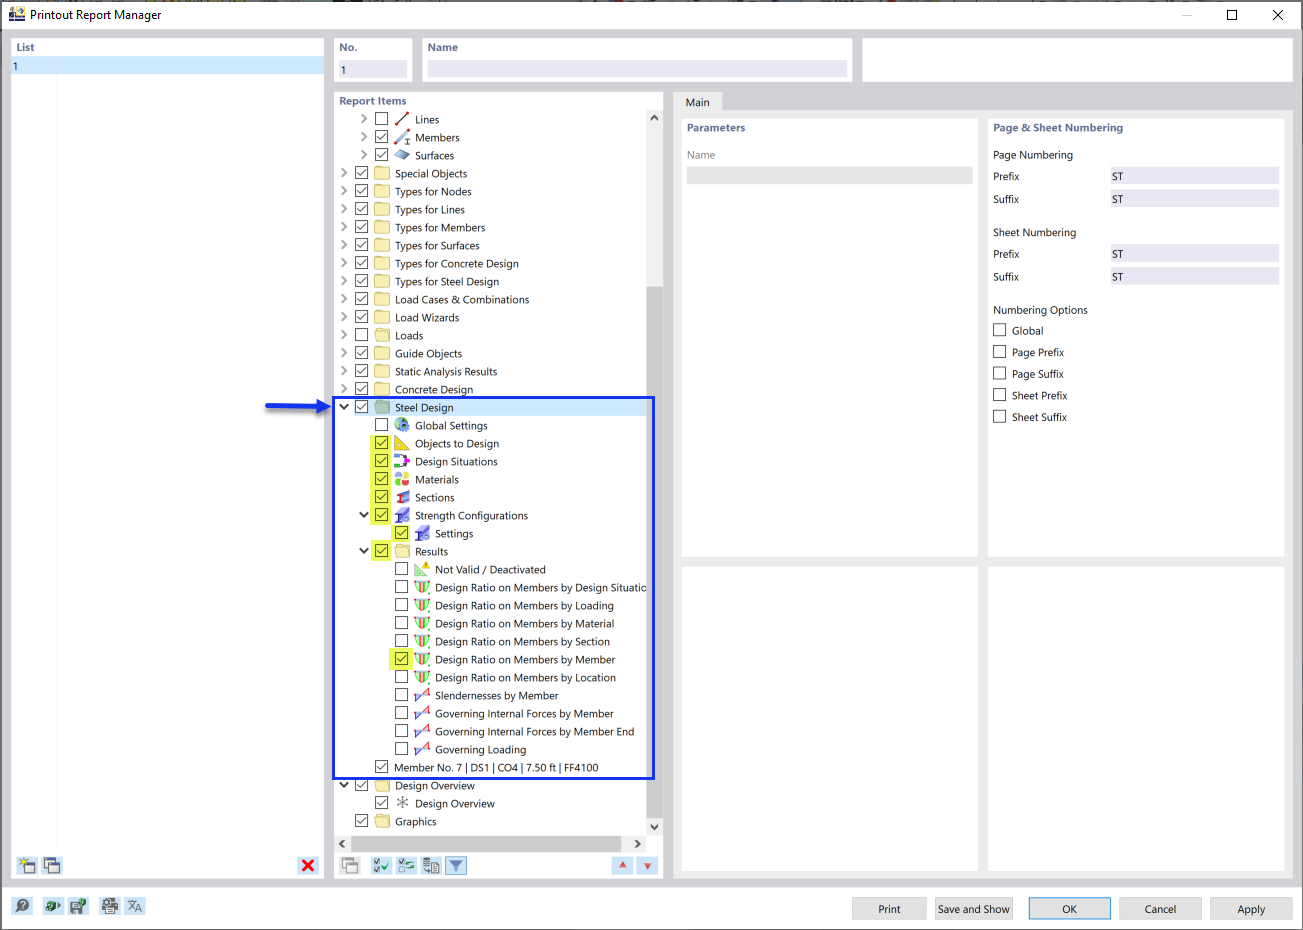Click the invert selection icon
The height and width of the screenshot is (930, 1303).
point(406,865)
